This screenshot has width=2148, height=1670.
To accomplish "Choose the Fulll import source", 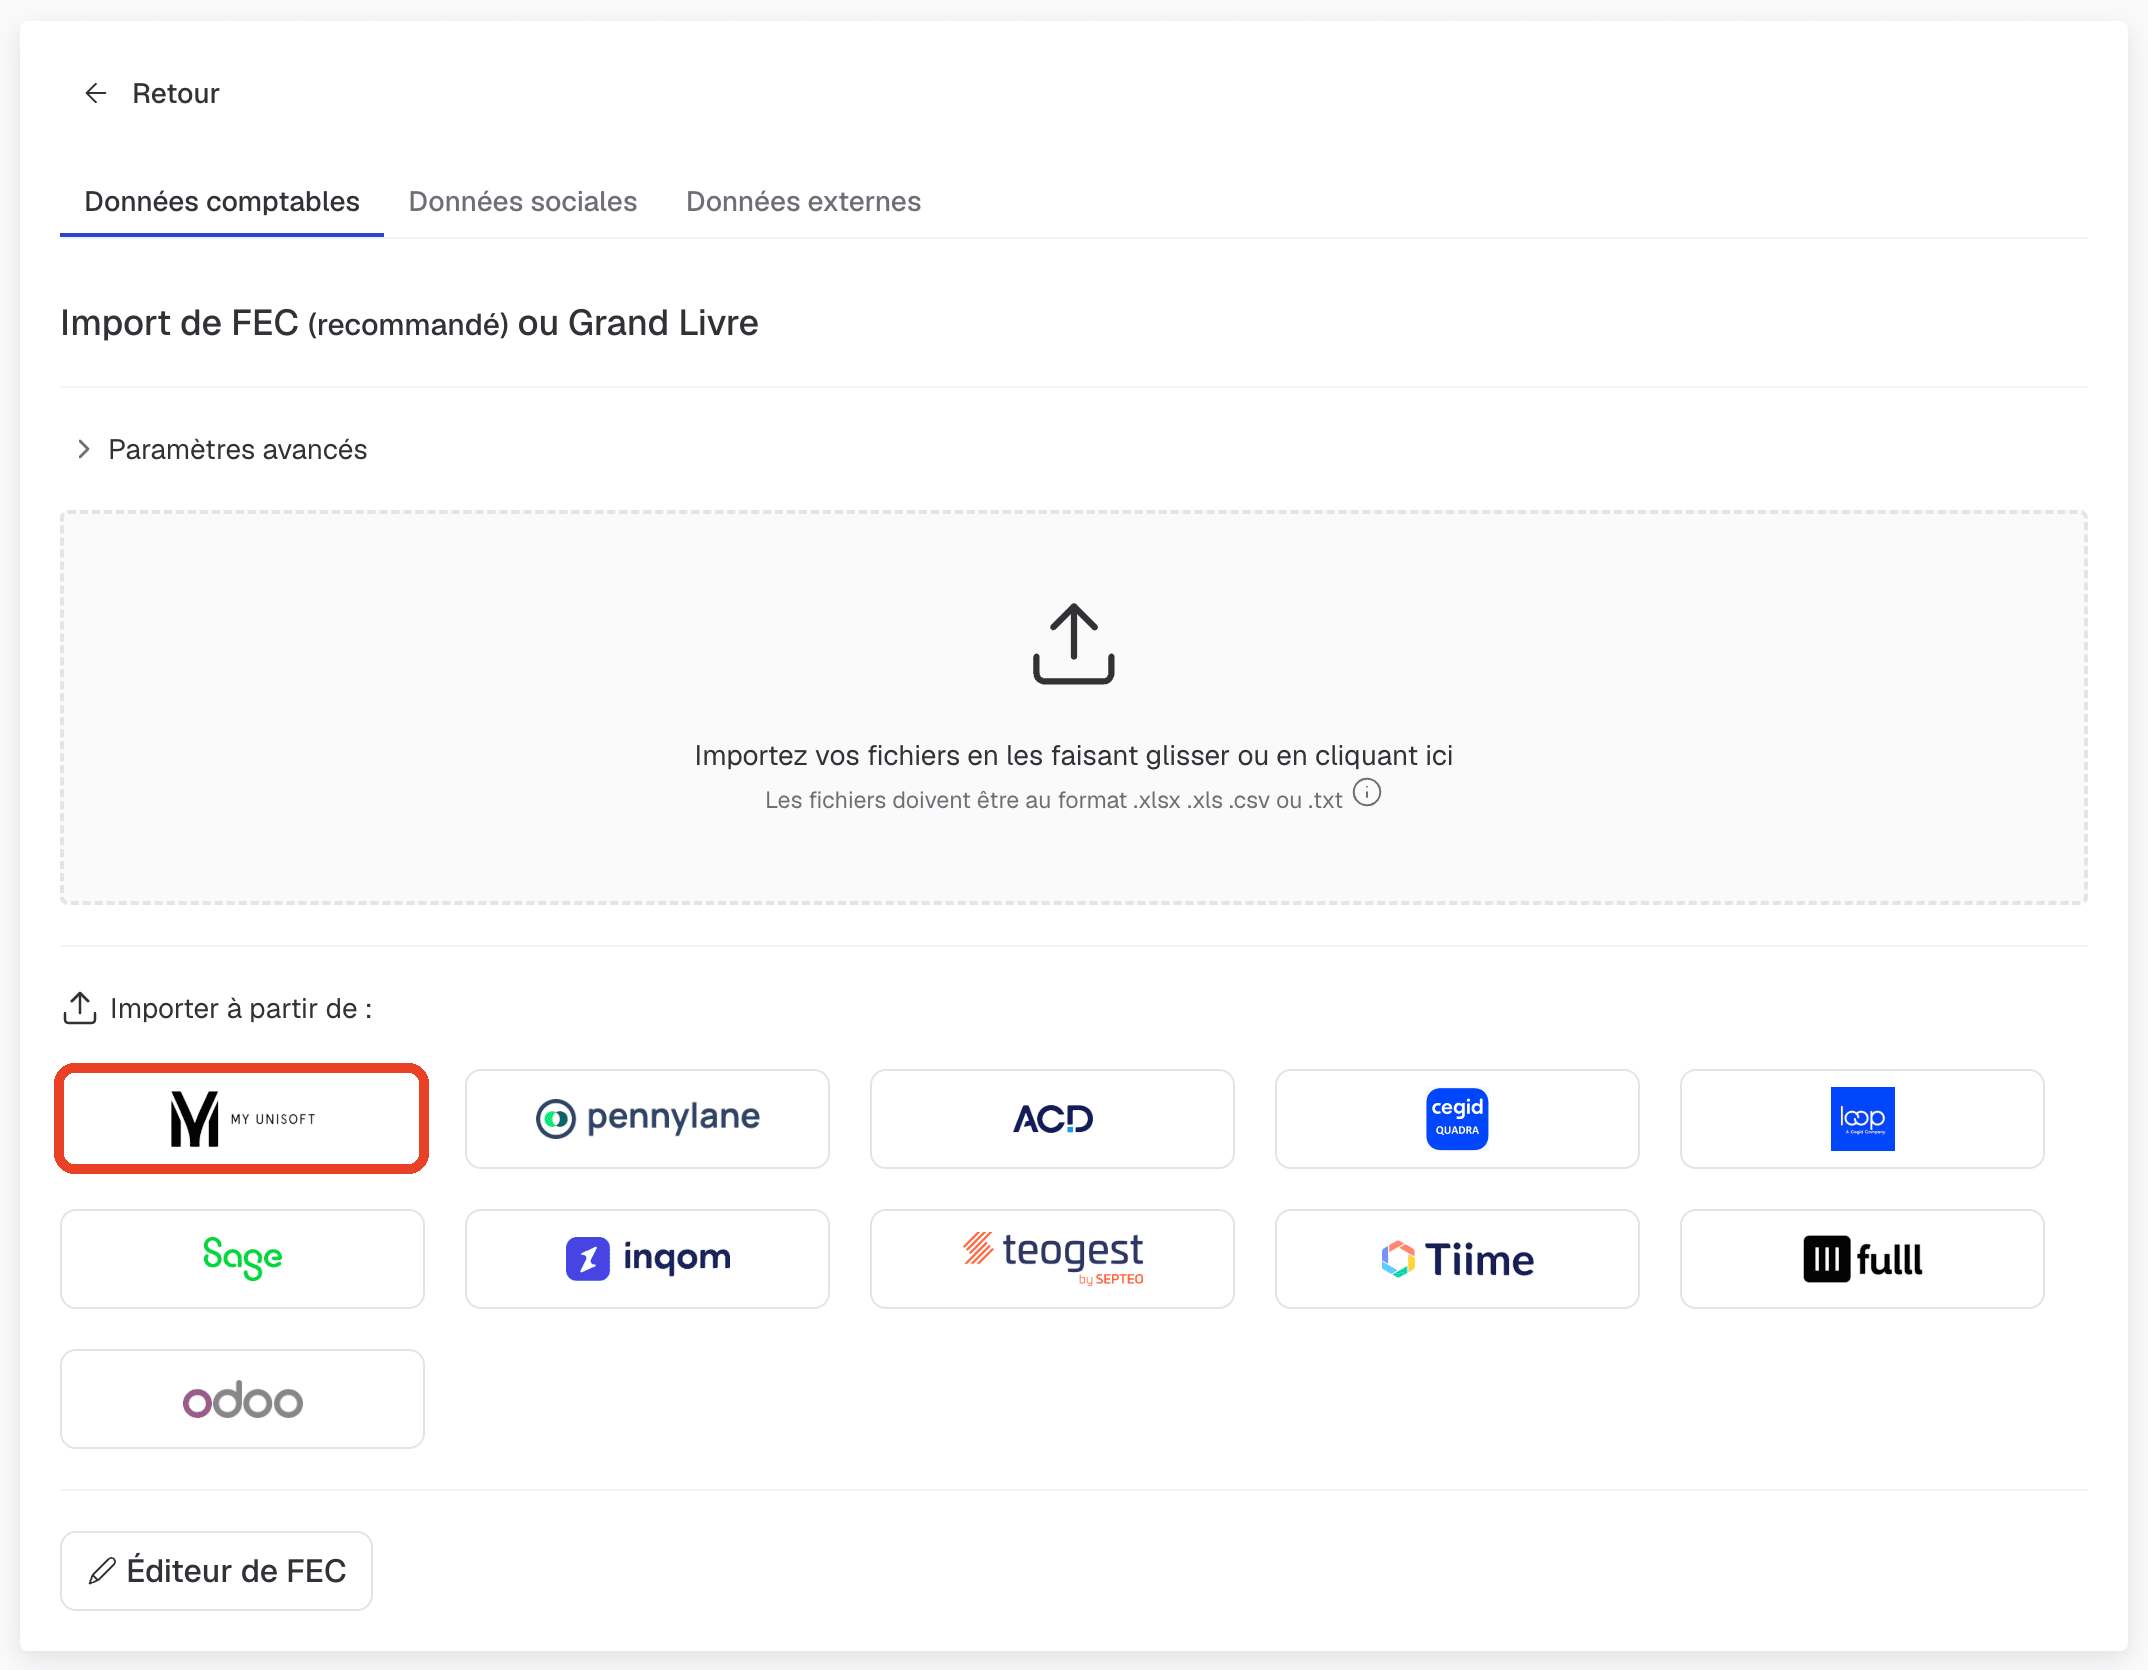I will click(x=1862, y=1259).
